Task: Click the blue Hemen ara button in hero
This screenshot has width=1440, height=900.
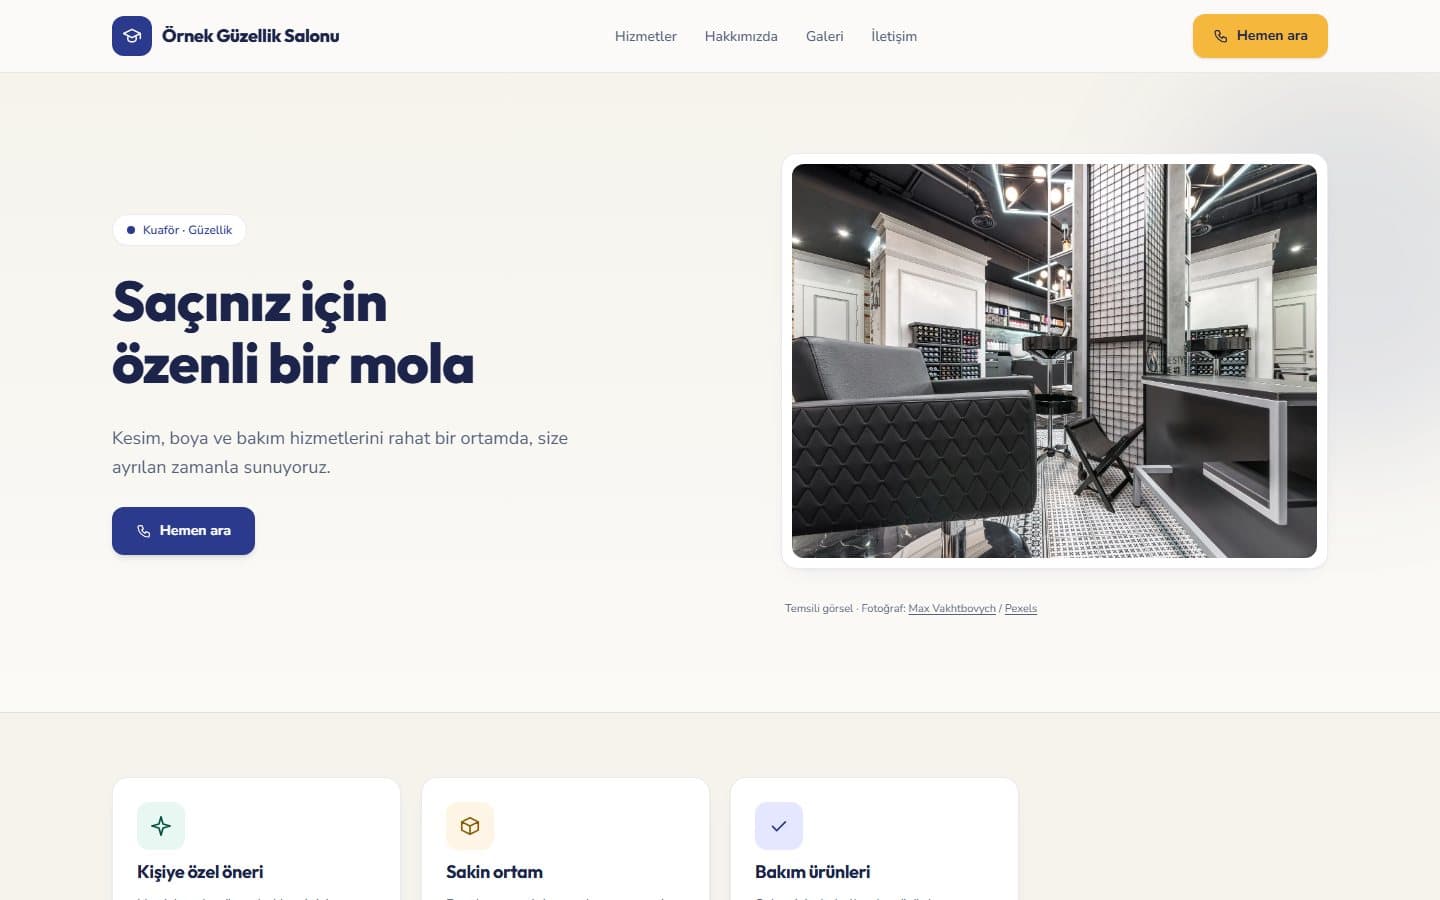Action: pyautogui.click(x=183, y=531)
